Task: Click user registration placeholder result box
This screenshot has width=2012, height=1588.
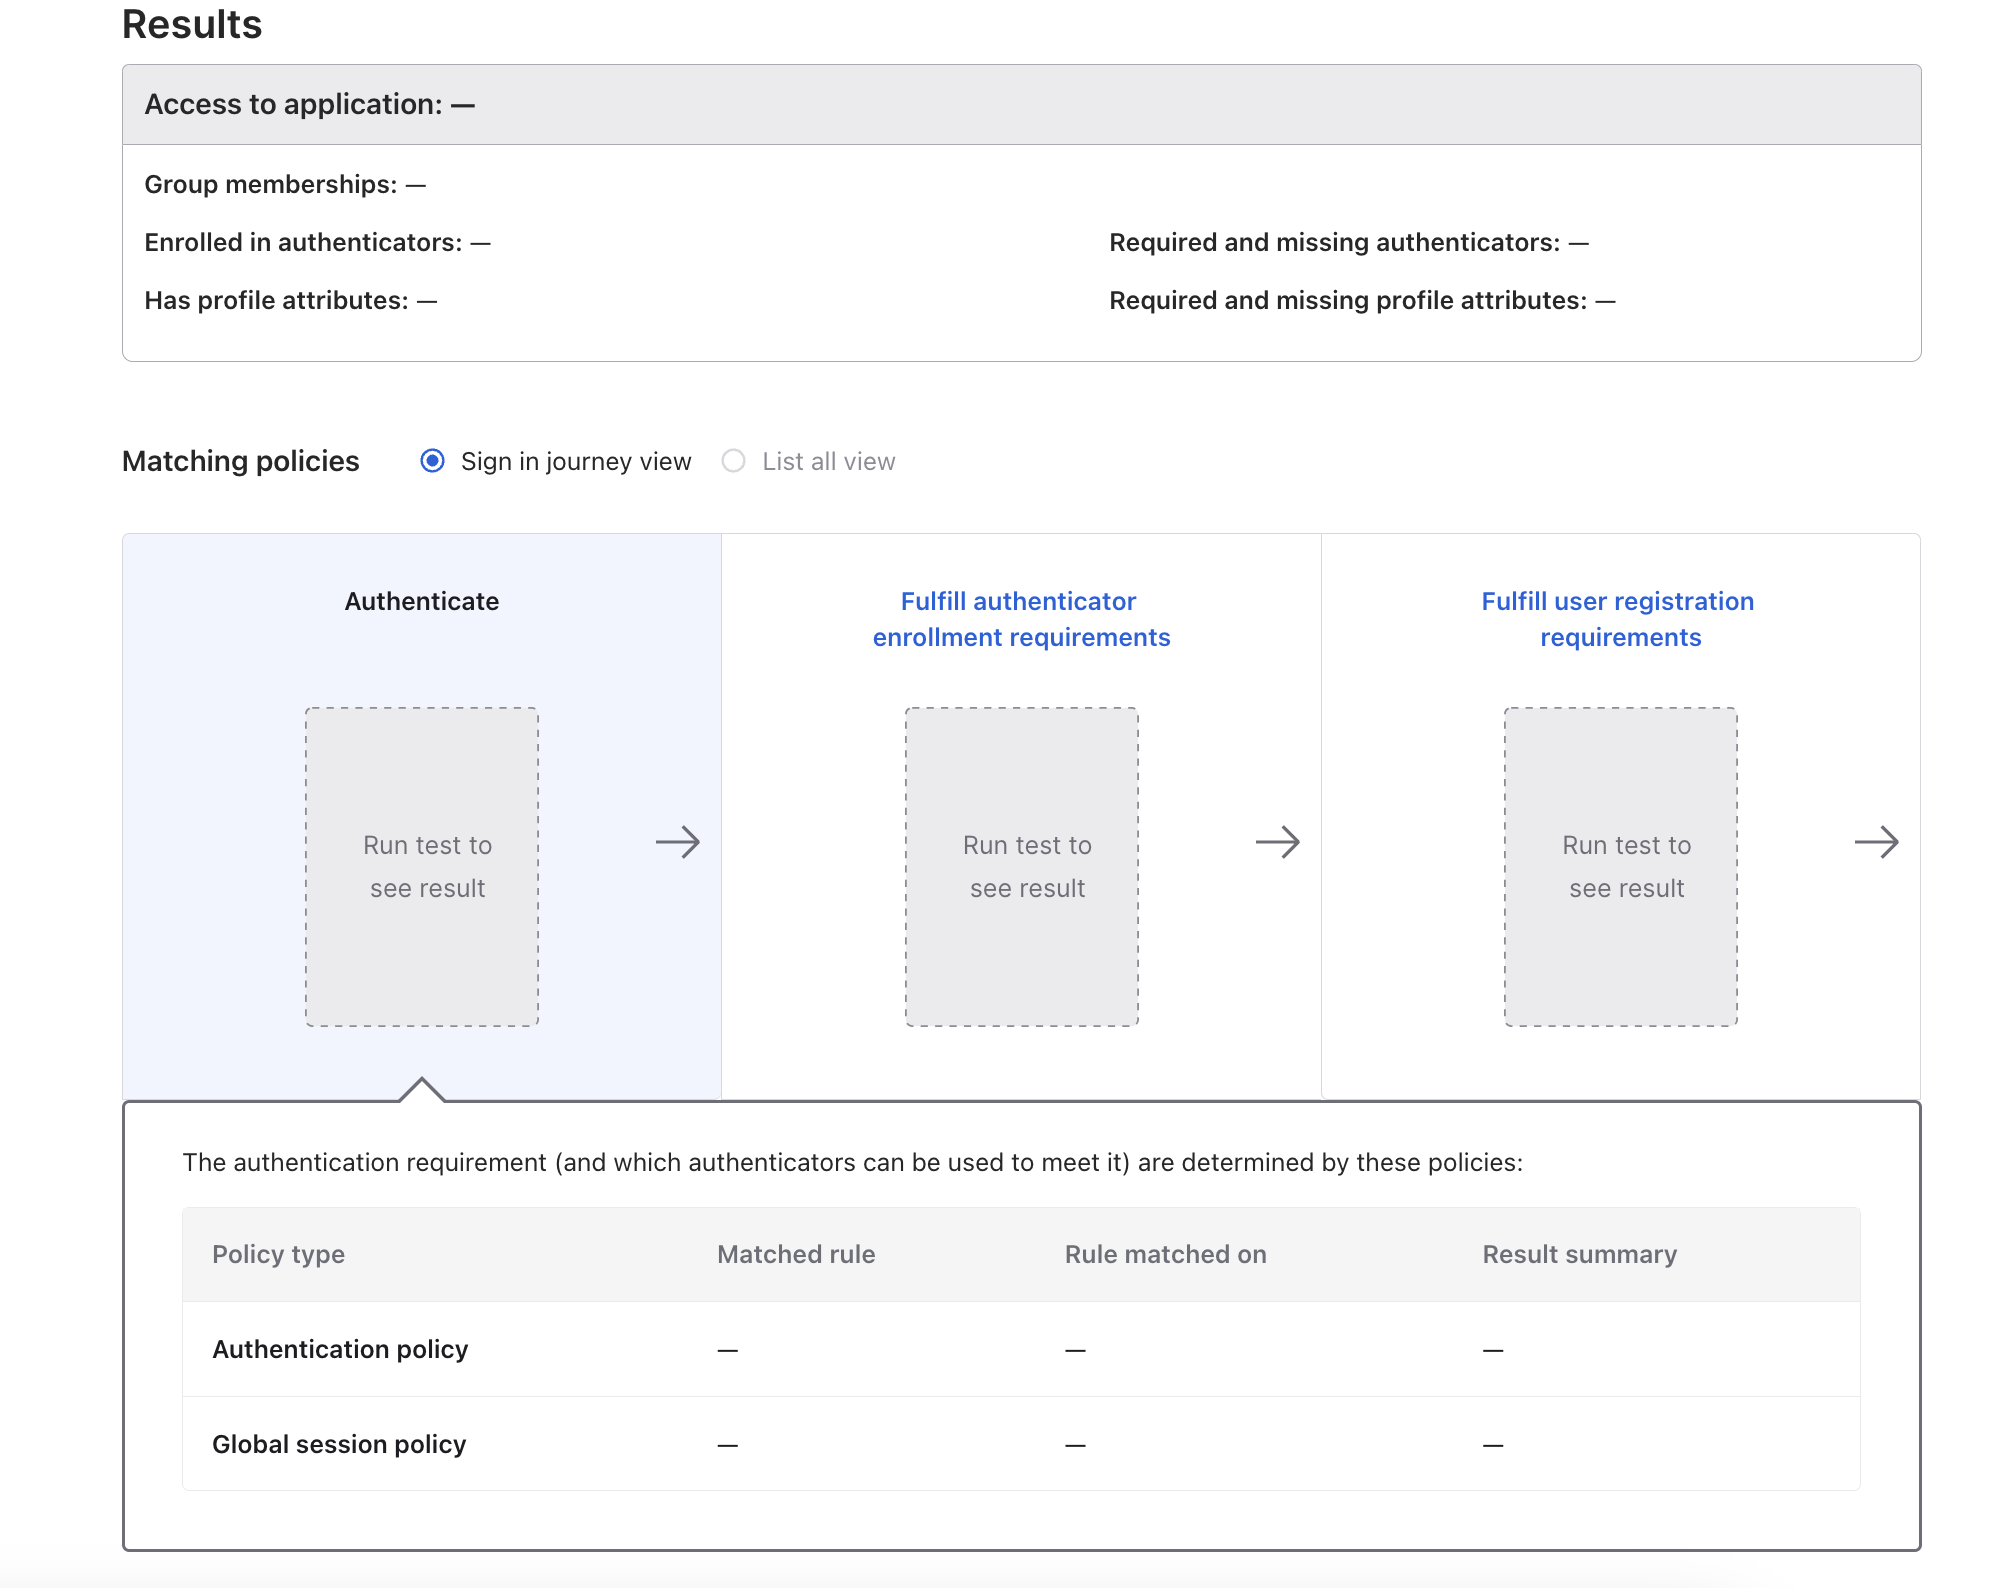Action: pyautogui.click(x=1620, y=866)
